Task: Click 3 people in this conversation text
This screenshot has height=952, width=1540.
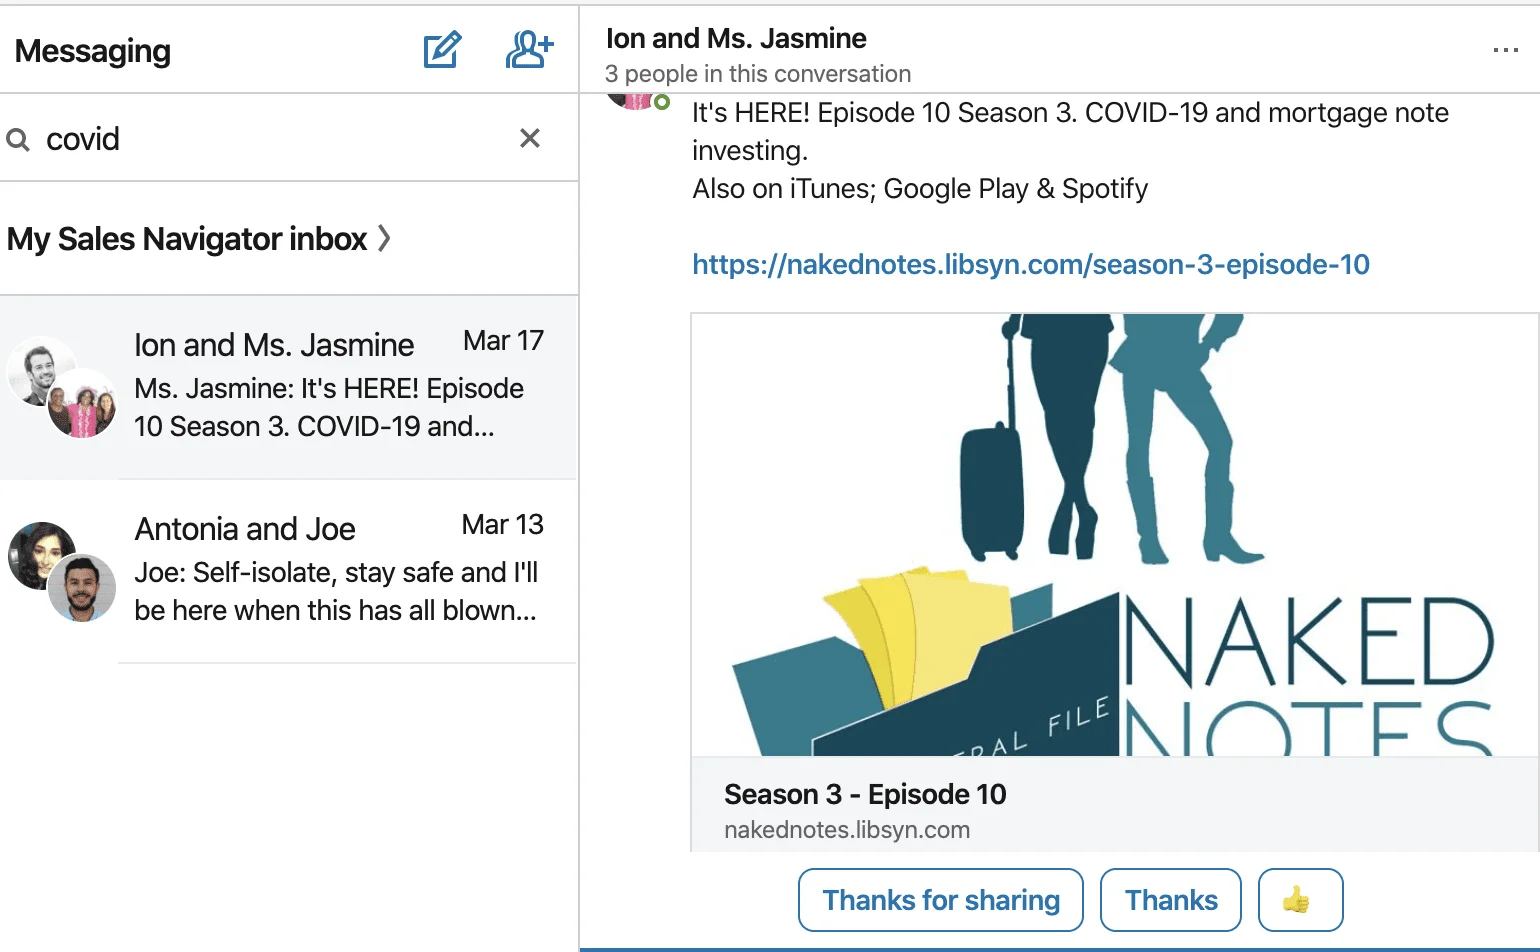Action: pos(758,74)
